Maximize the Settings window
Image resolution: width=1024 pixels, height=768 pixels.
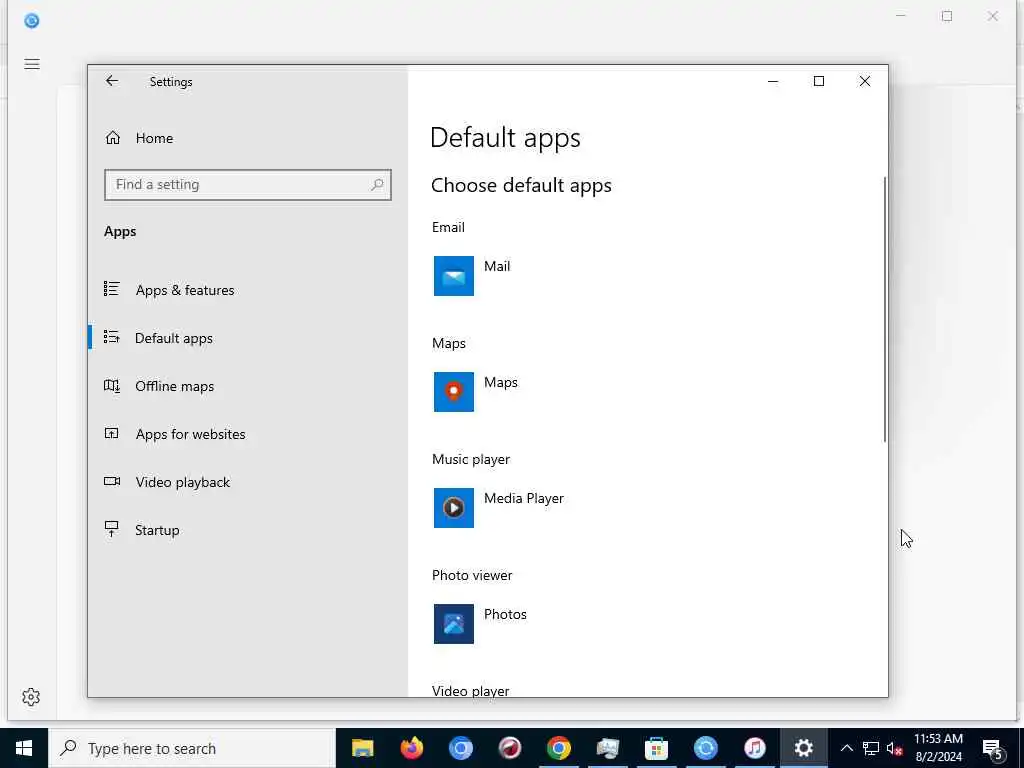point(818,81)
